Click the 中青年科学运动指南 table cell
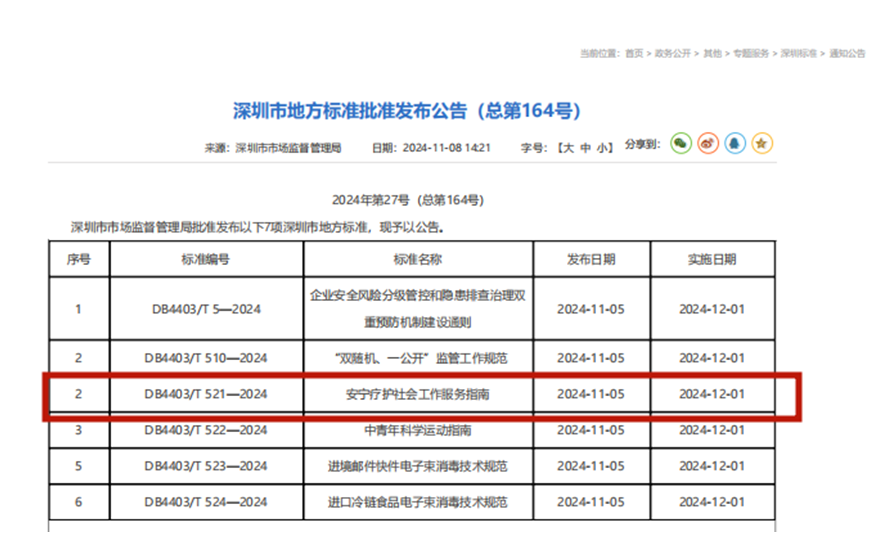This screenshot has height=536, width=880. [417, 431]
